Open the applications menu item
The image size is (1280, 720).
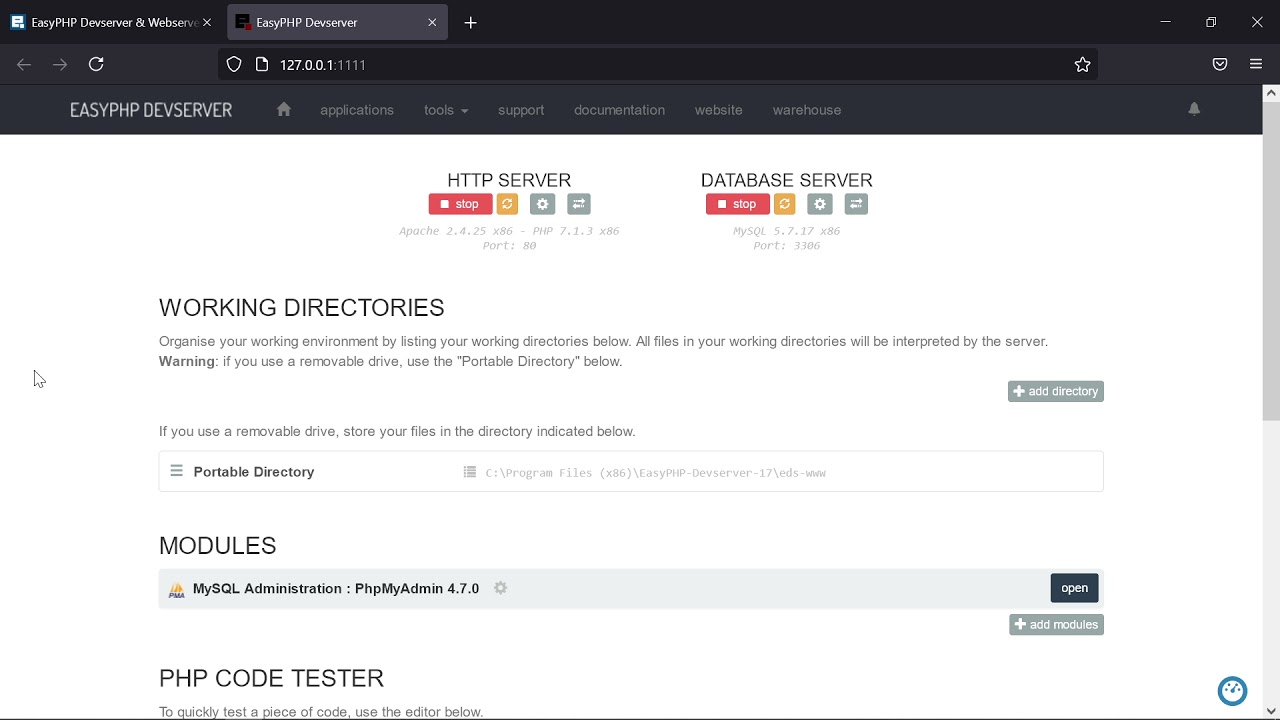pyautogui.click(x=357, y=111)
